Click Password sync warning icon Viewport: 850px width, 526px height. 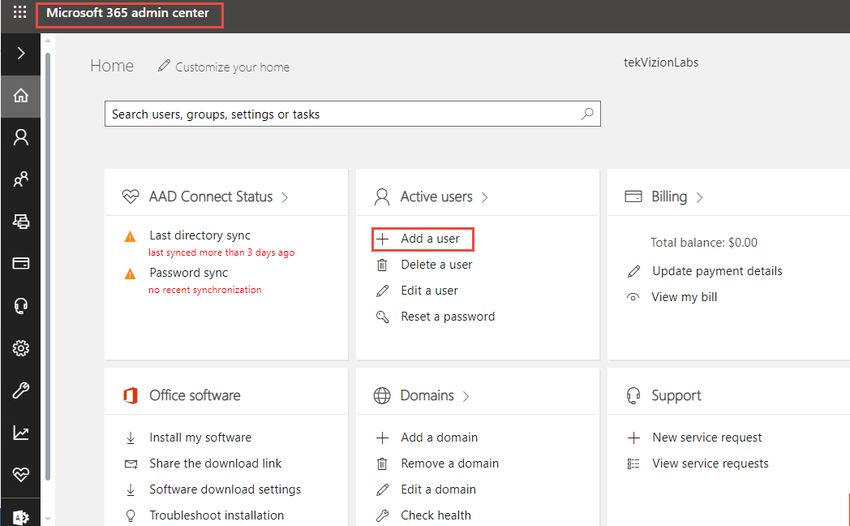130,274
